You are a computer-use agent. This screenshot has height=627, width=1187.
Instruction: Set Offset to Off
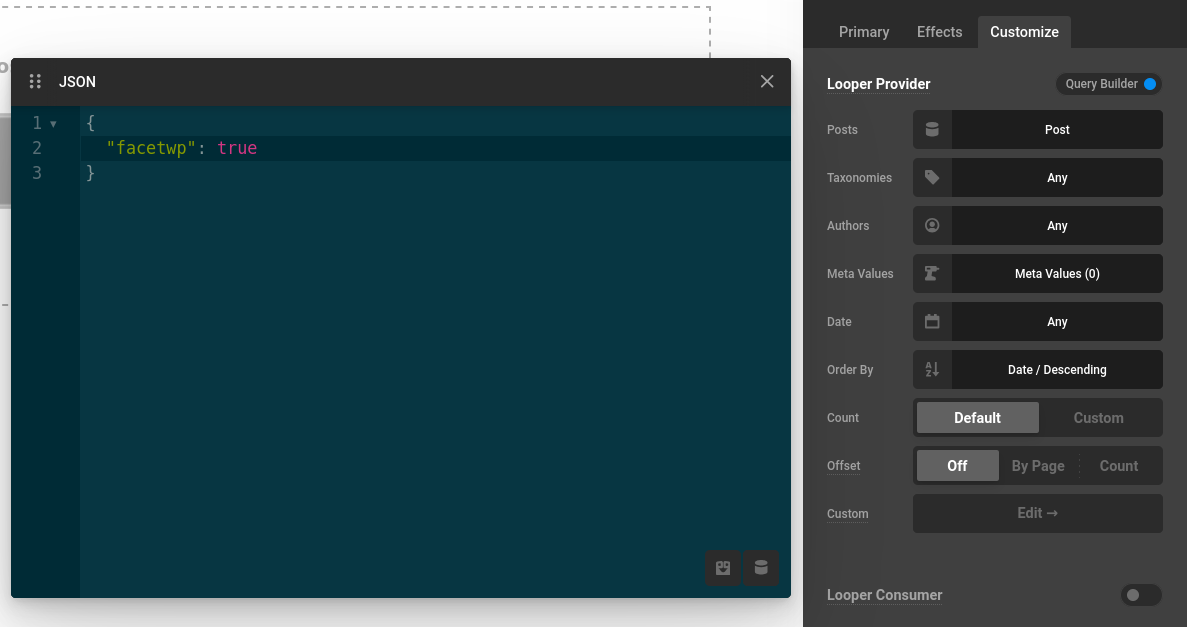(x=957, y=466)
